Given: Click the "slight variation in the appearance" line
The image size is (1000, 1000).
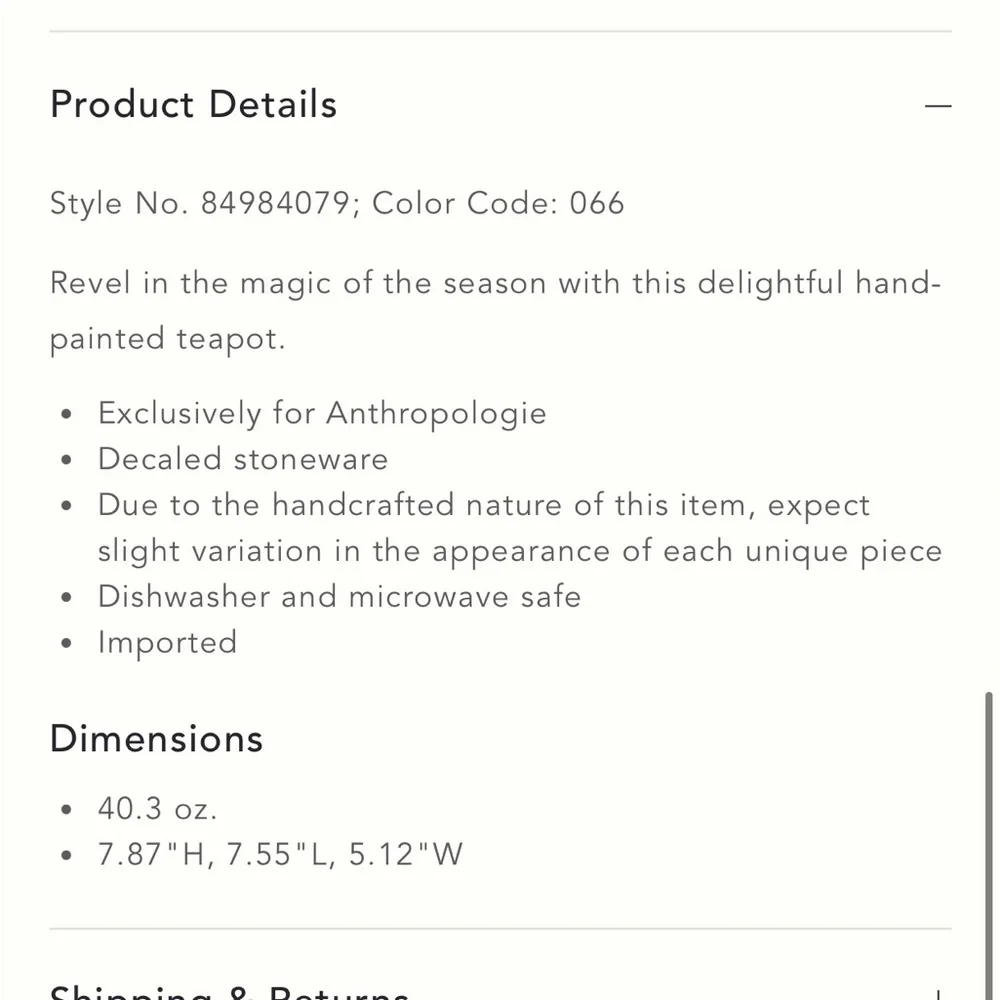Looking at the screenshot, I should tap(520, 551).
